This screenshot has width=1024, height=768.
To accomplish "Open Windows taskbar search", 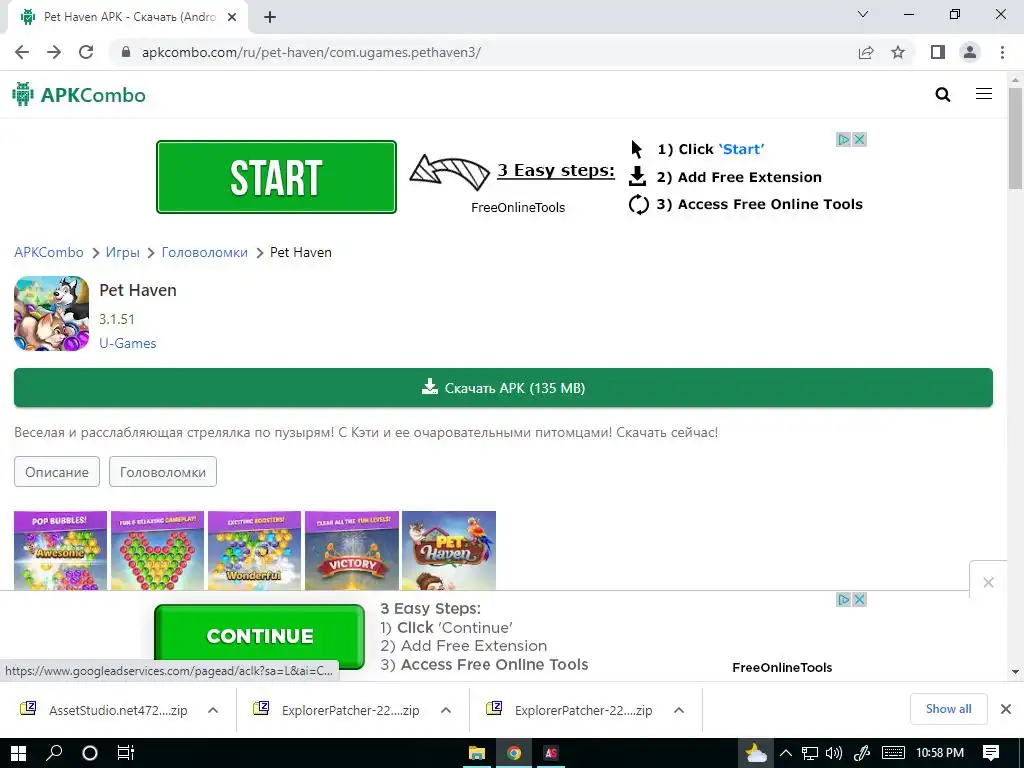I will [54, 753].
